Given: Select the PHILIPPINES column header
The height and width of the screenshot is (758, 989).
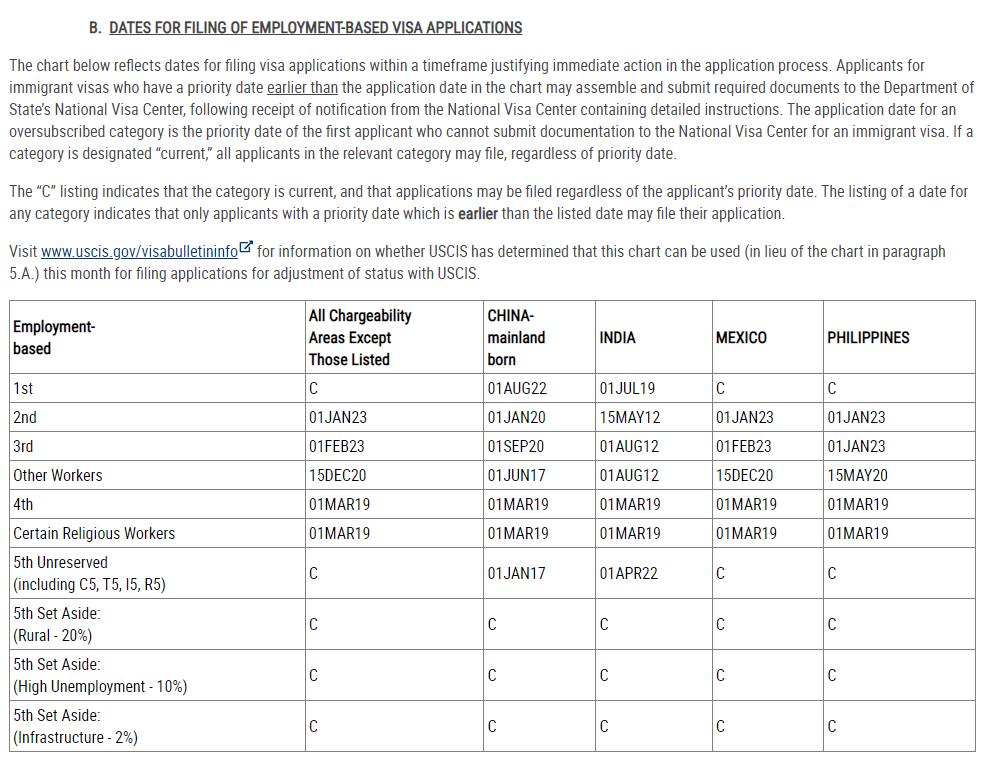Looking at the screenshot, I should click(x=868, y=338).
